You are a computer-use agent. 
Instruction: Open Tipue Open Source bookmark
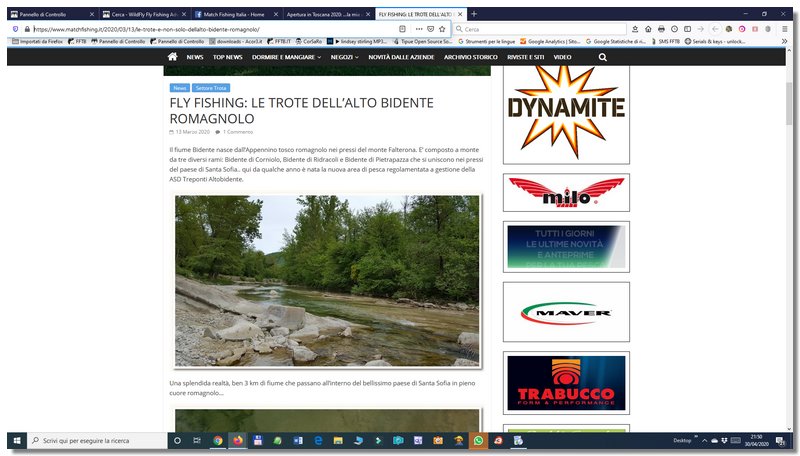[x=422, y=41]
